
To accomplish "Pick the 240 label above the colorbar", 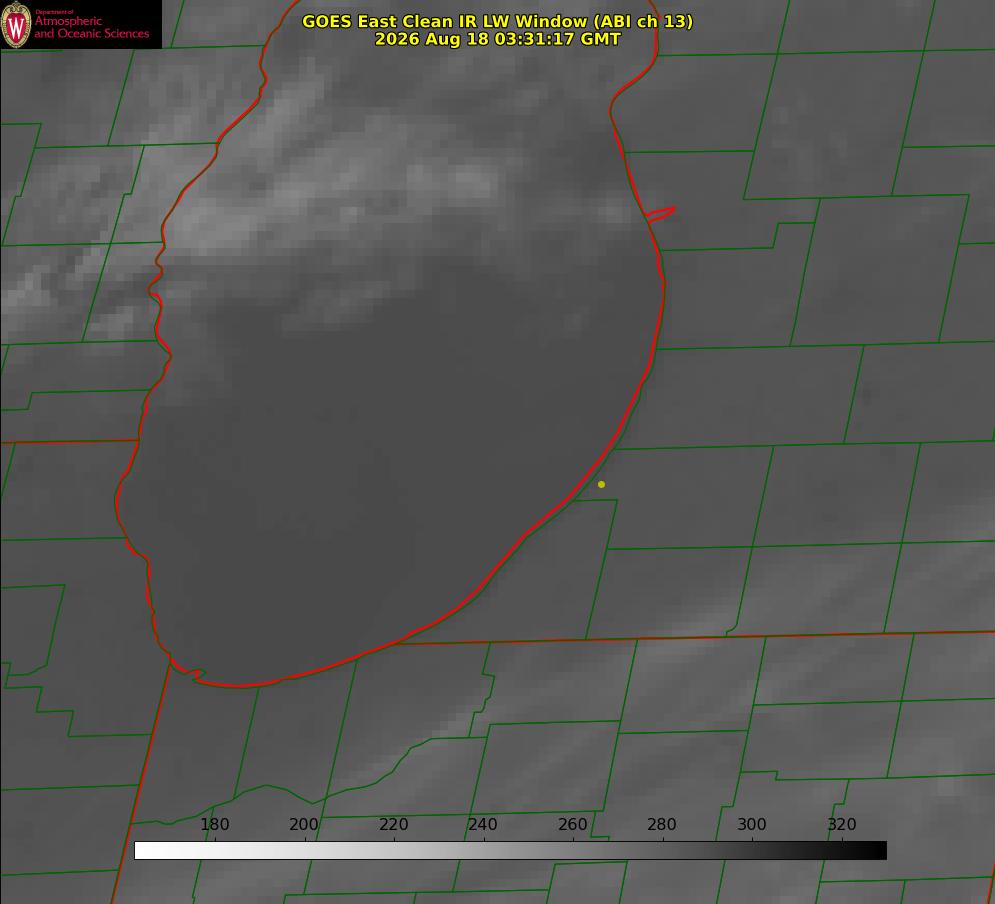I will pyautogui.click(x=483, y=824).
